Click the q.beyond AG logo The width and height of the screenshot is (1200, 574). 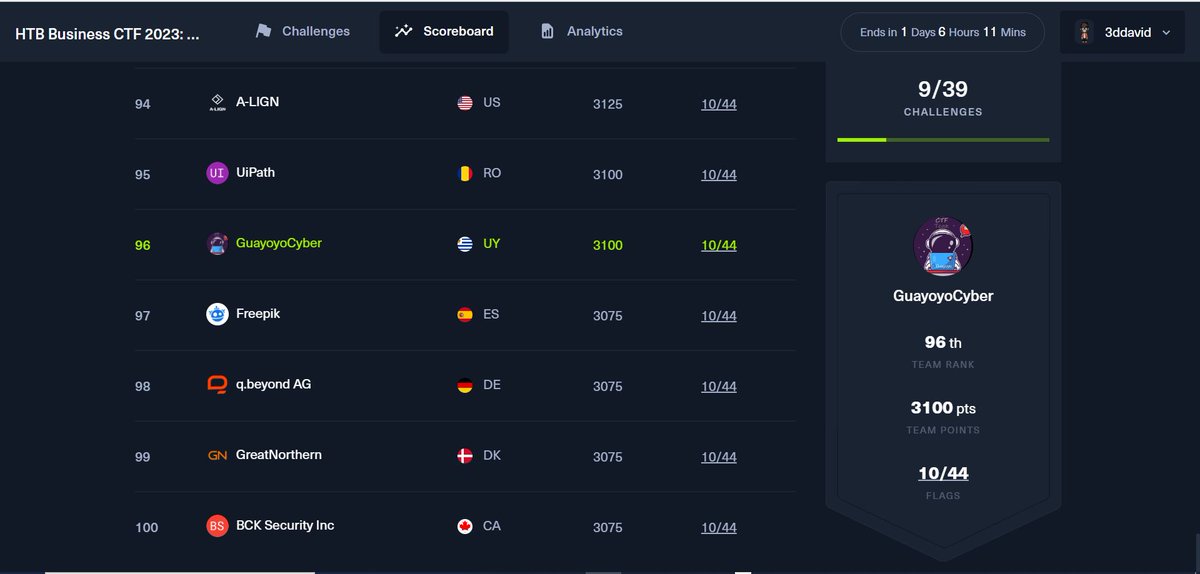tap(217, 385)
